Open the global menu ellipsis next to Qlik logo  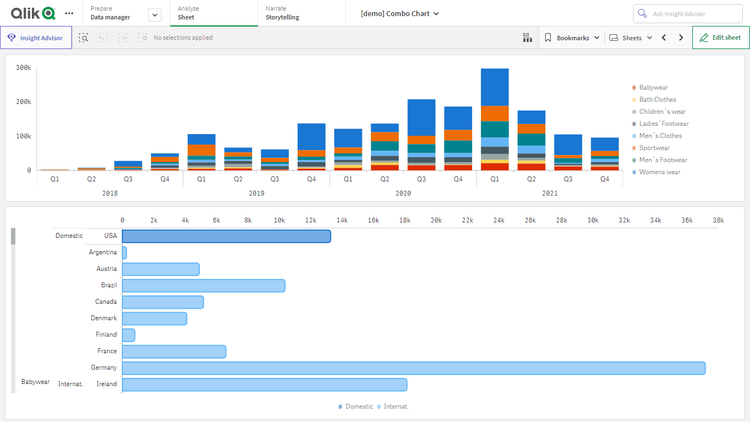69,13
